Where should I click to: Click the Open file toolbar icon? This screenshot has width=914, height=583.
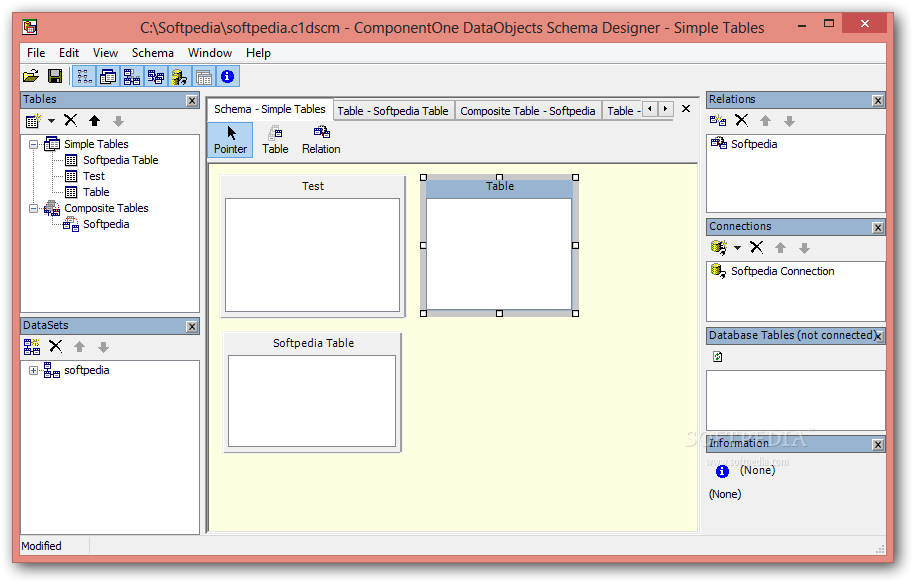click(31, 76)
